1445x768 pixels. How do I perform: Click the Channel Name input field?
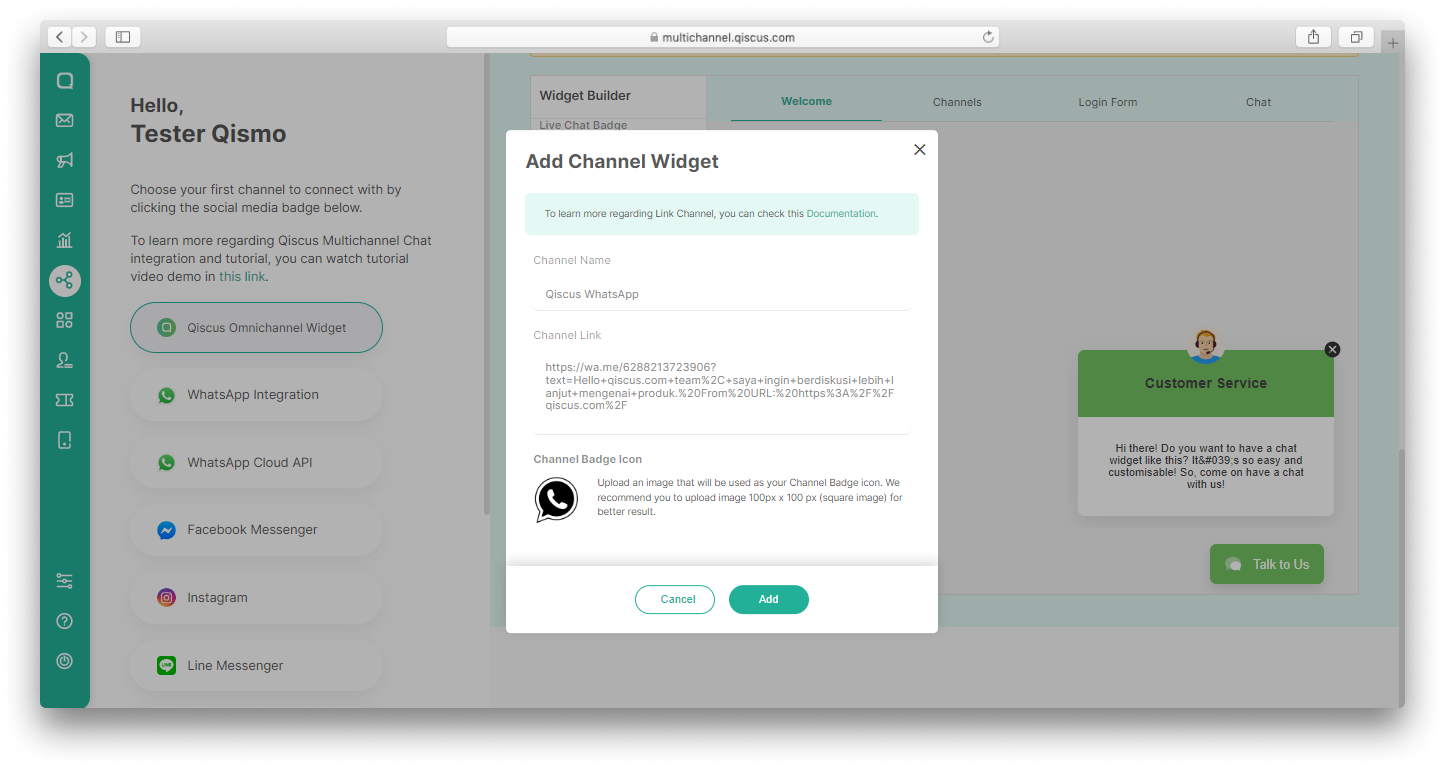[x=721, y=294]
